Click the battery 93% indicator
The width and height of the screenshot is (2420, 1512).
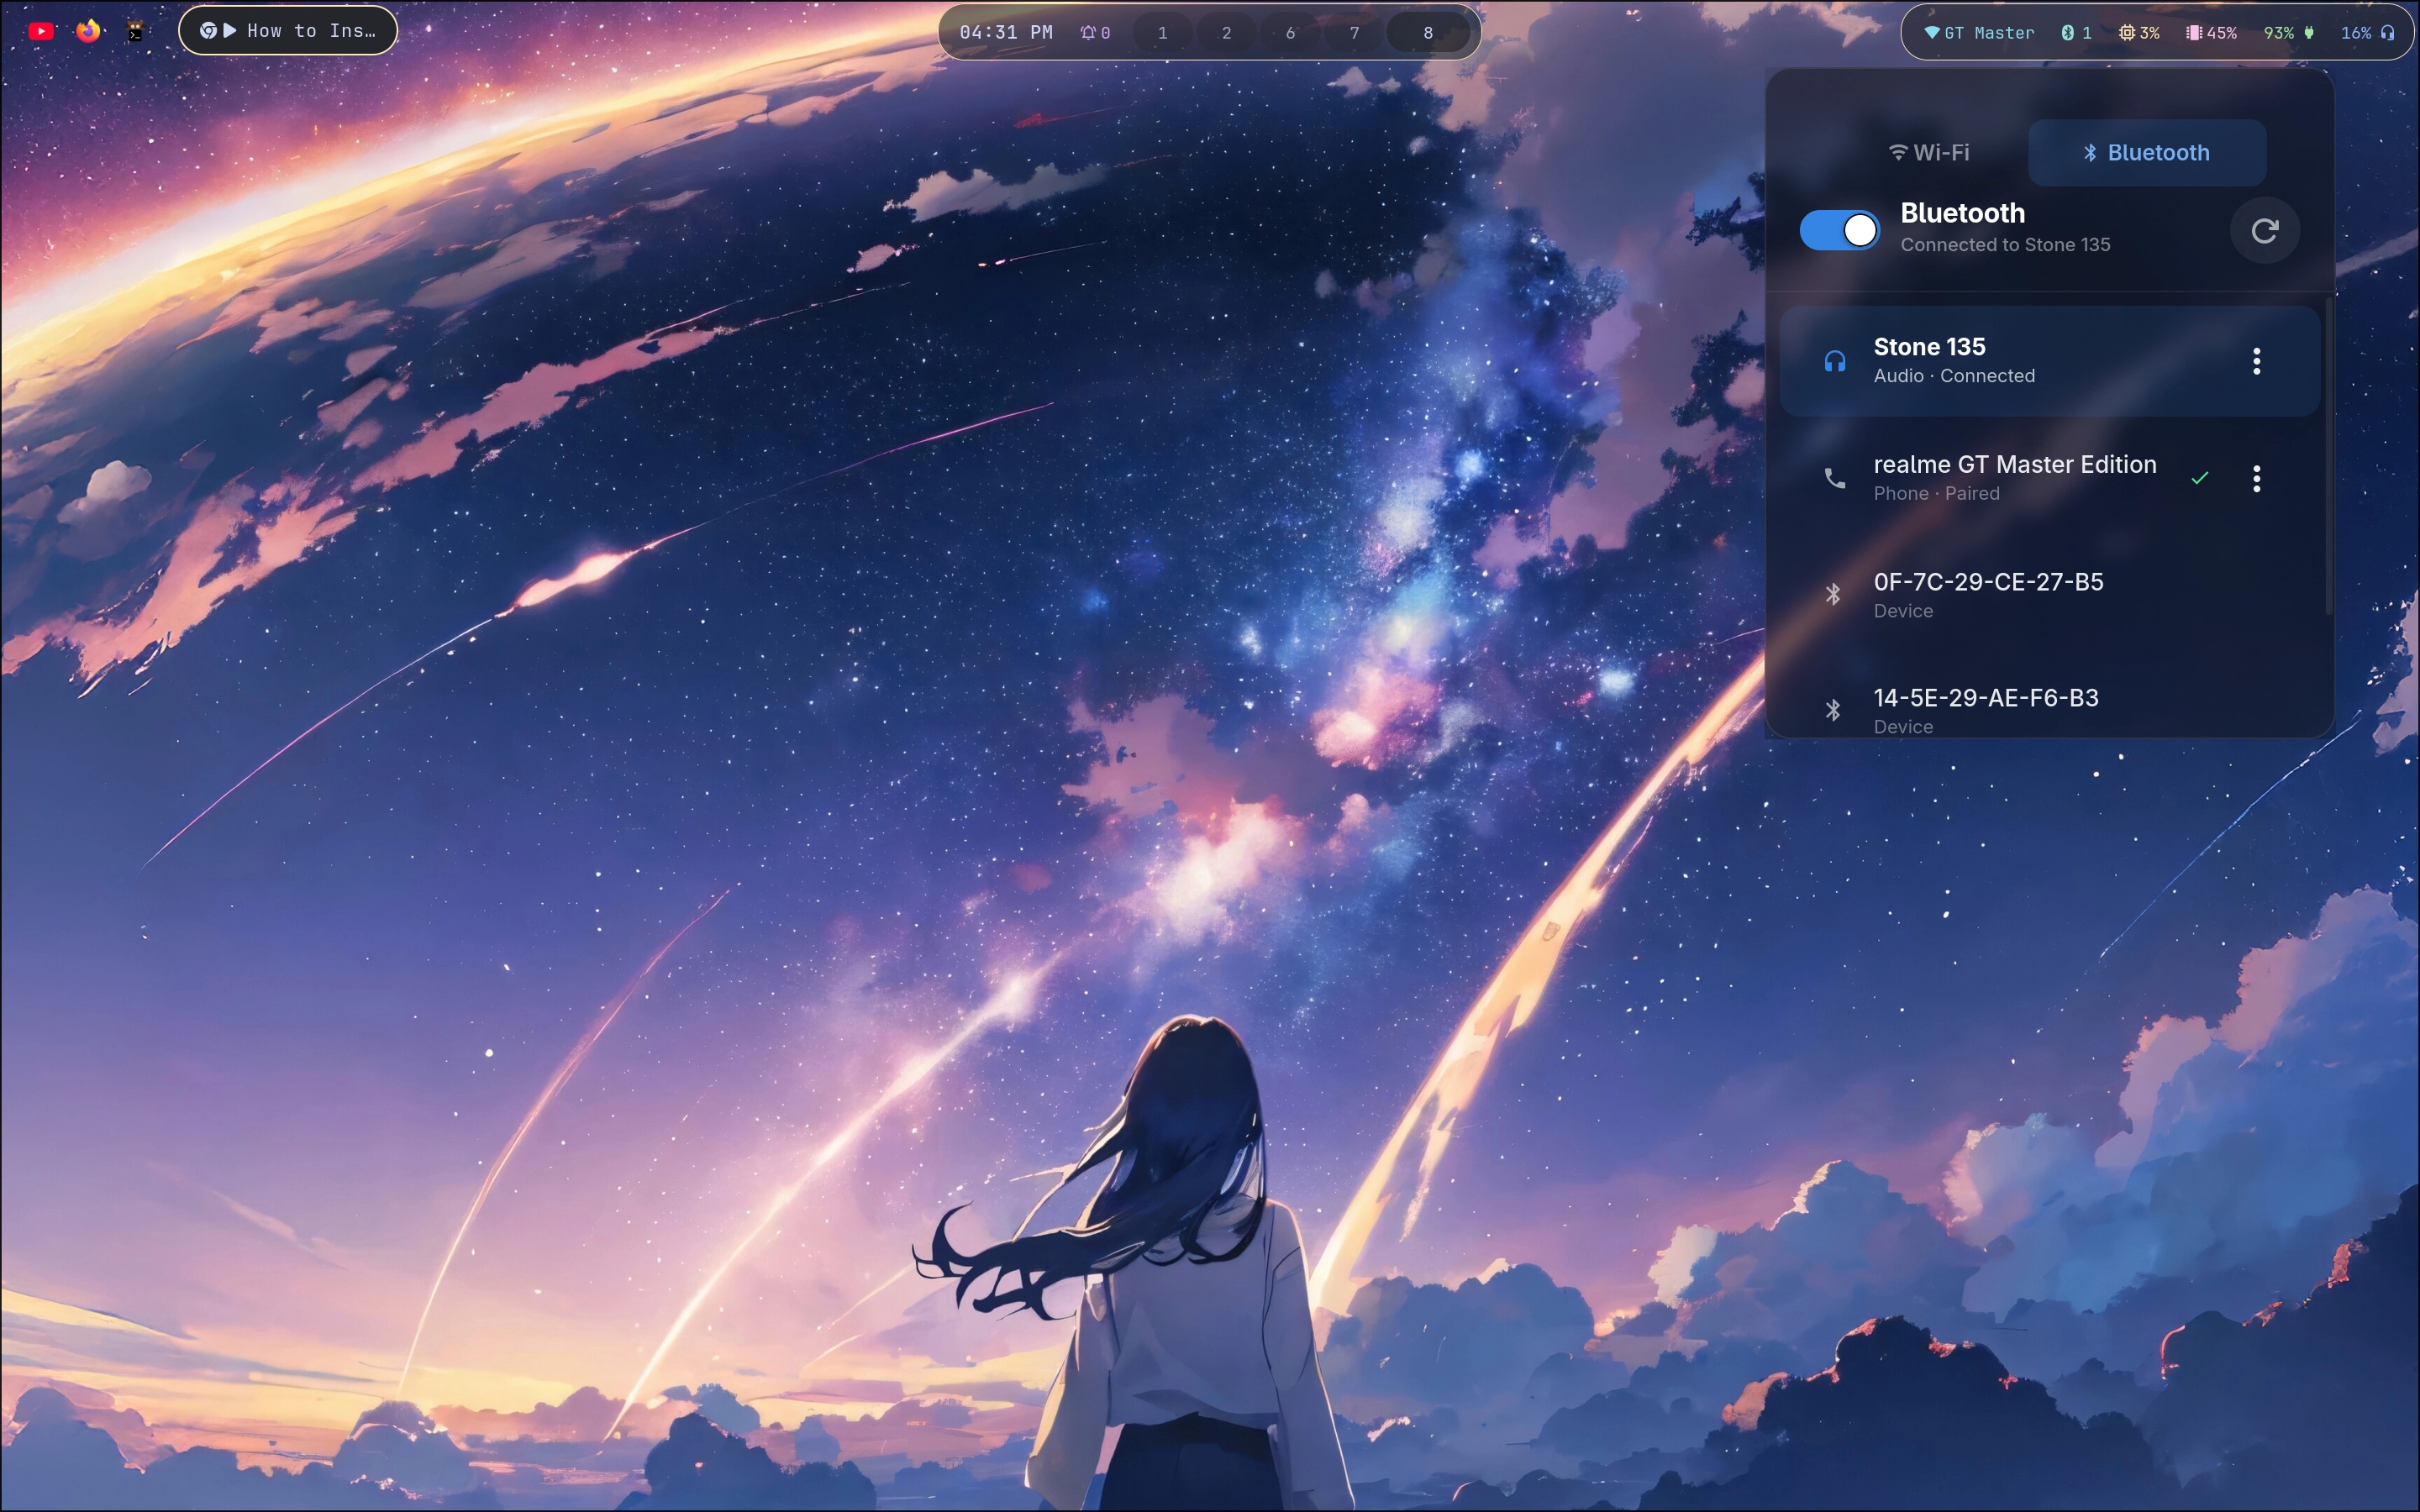point(2288,32)
